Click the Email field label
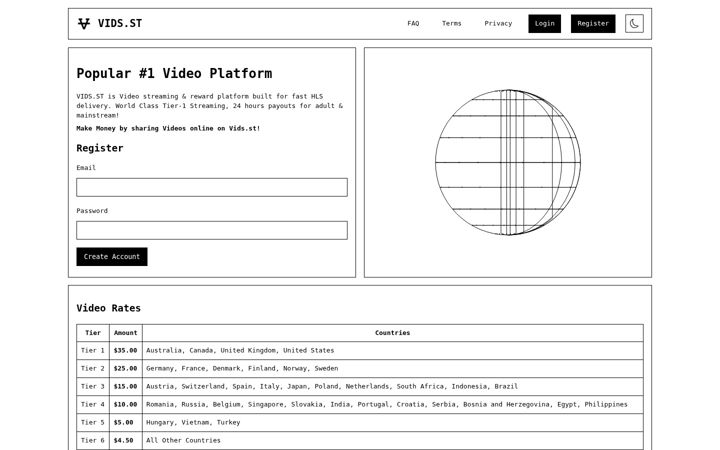The height and width of the screenshot is (450, 720). pos(86,168)
